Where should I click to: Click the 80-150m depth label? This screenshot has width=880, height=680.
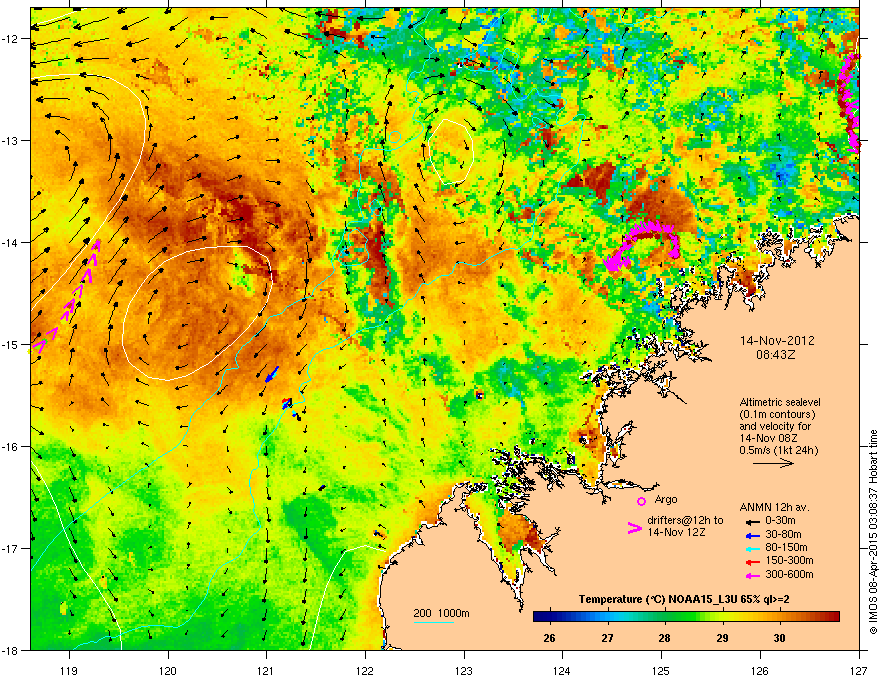[x=786, y=548]
